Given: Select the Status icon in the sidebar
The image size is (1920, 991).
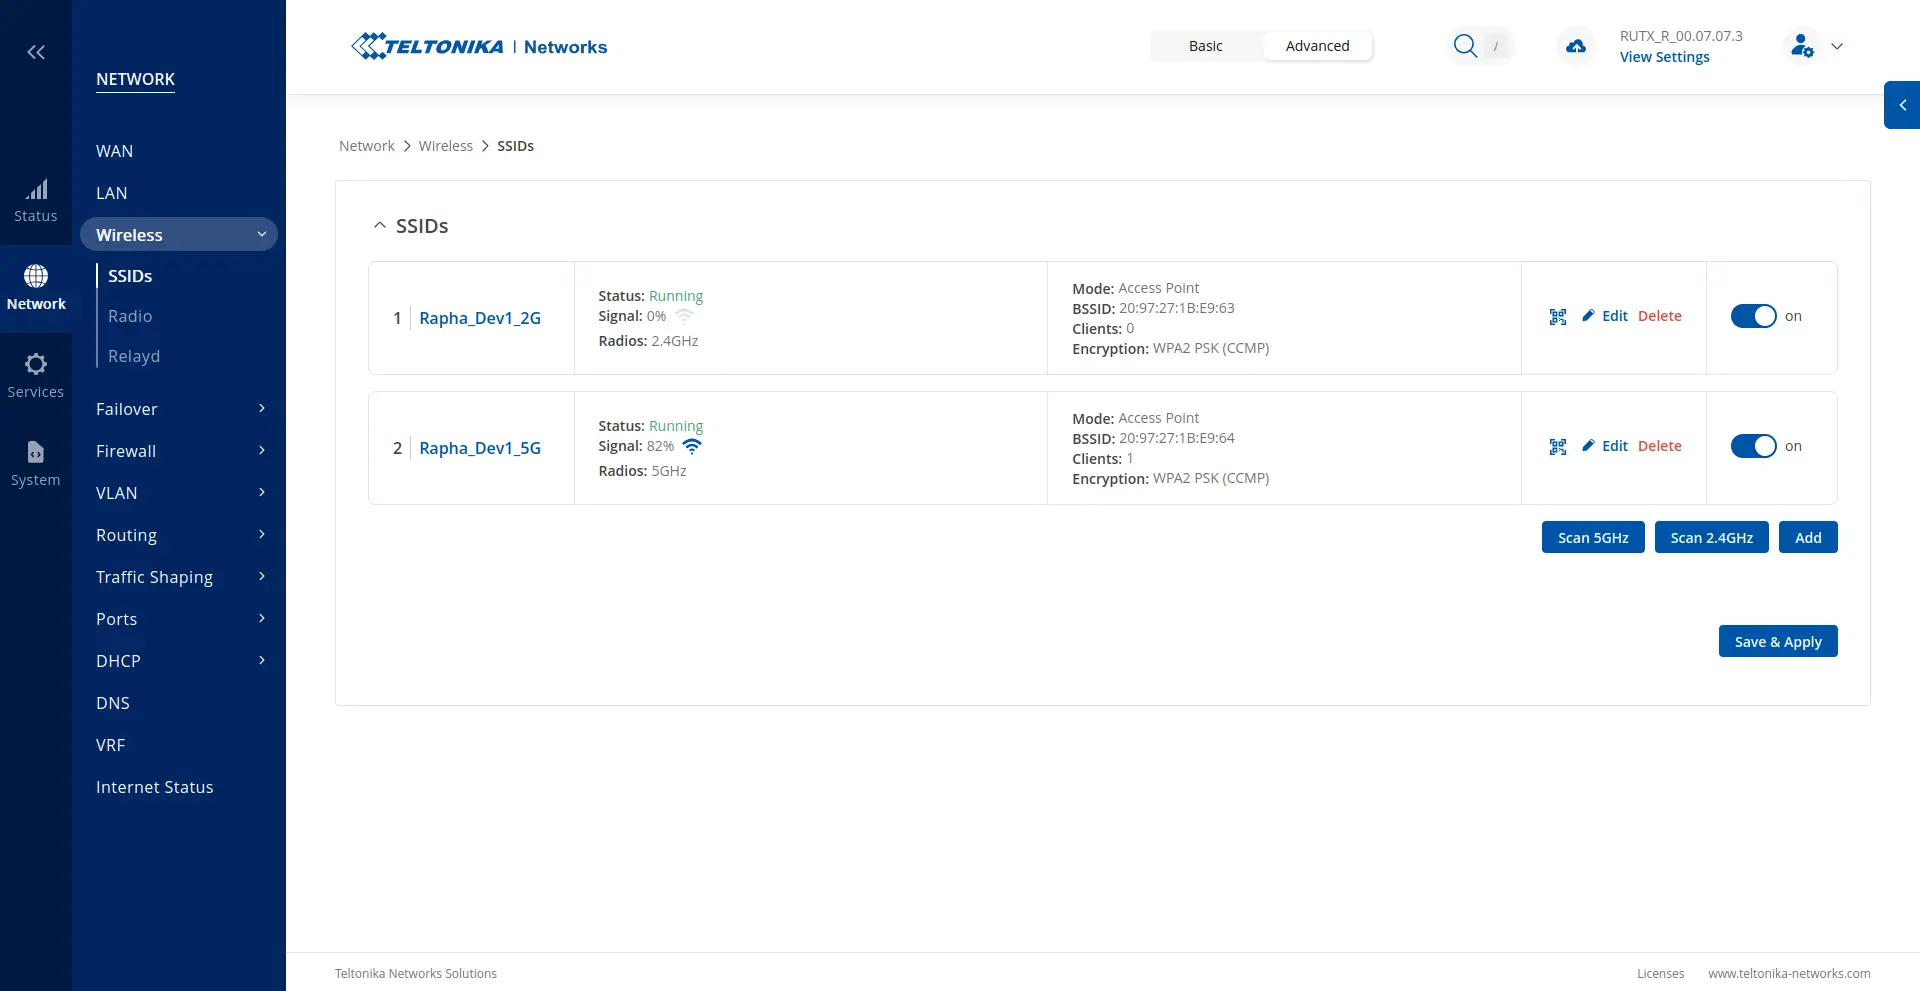Looking at the screenshot, I should pos(36,197).
